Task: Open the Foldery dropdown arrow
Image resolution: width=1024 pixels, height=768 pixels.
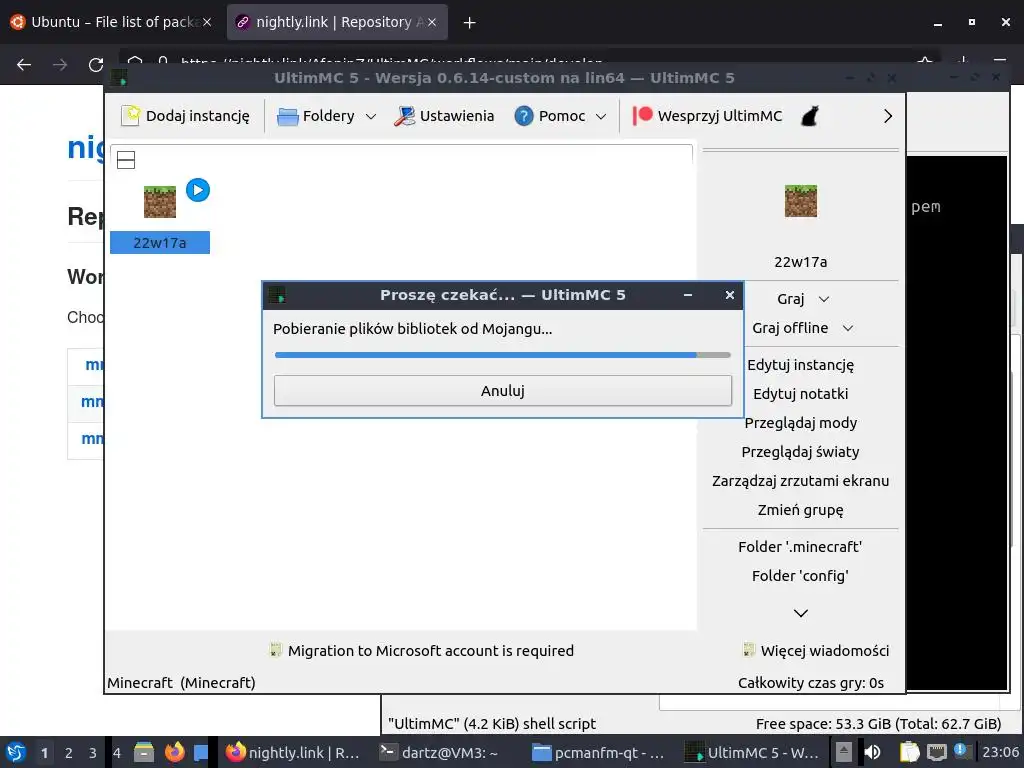Action: (x=371, y=116)
